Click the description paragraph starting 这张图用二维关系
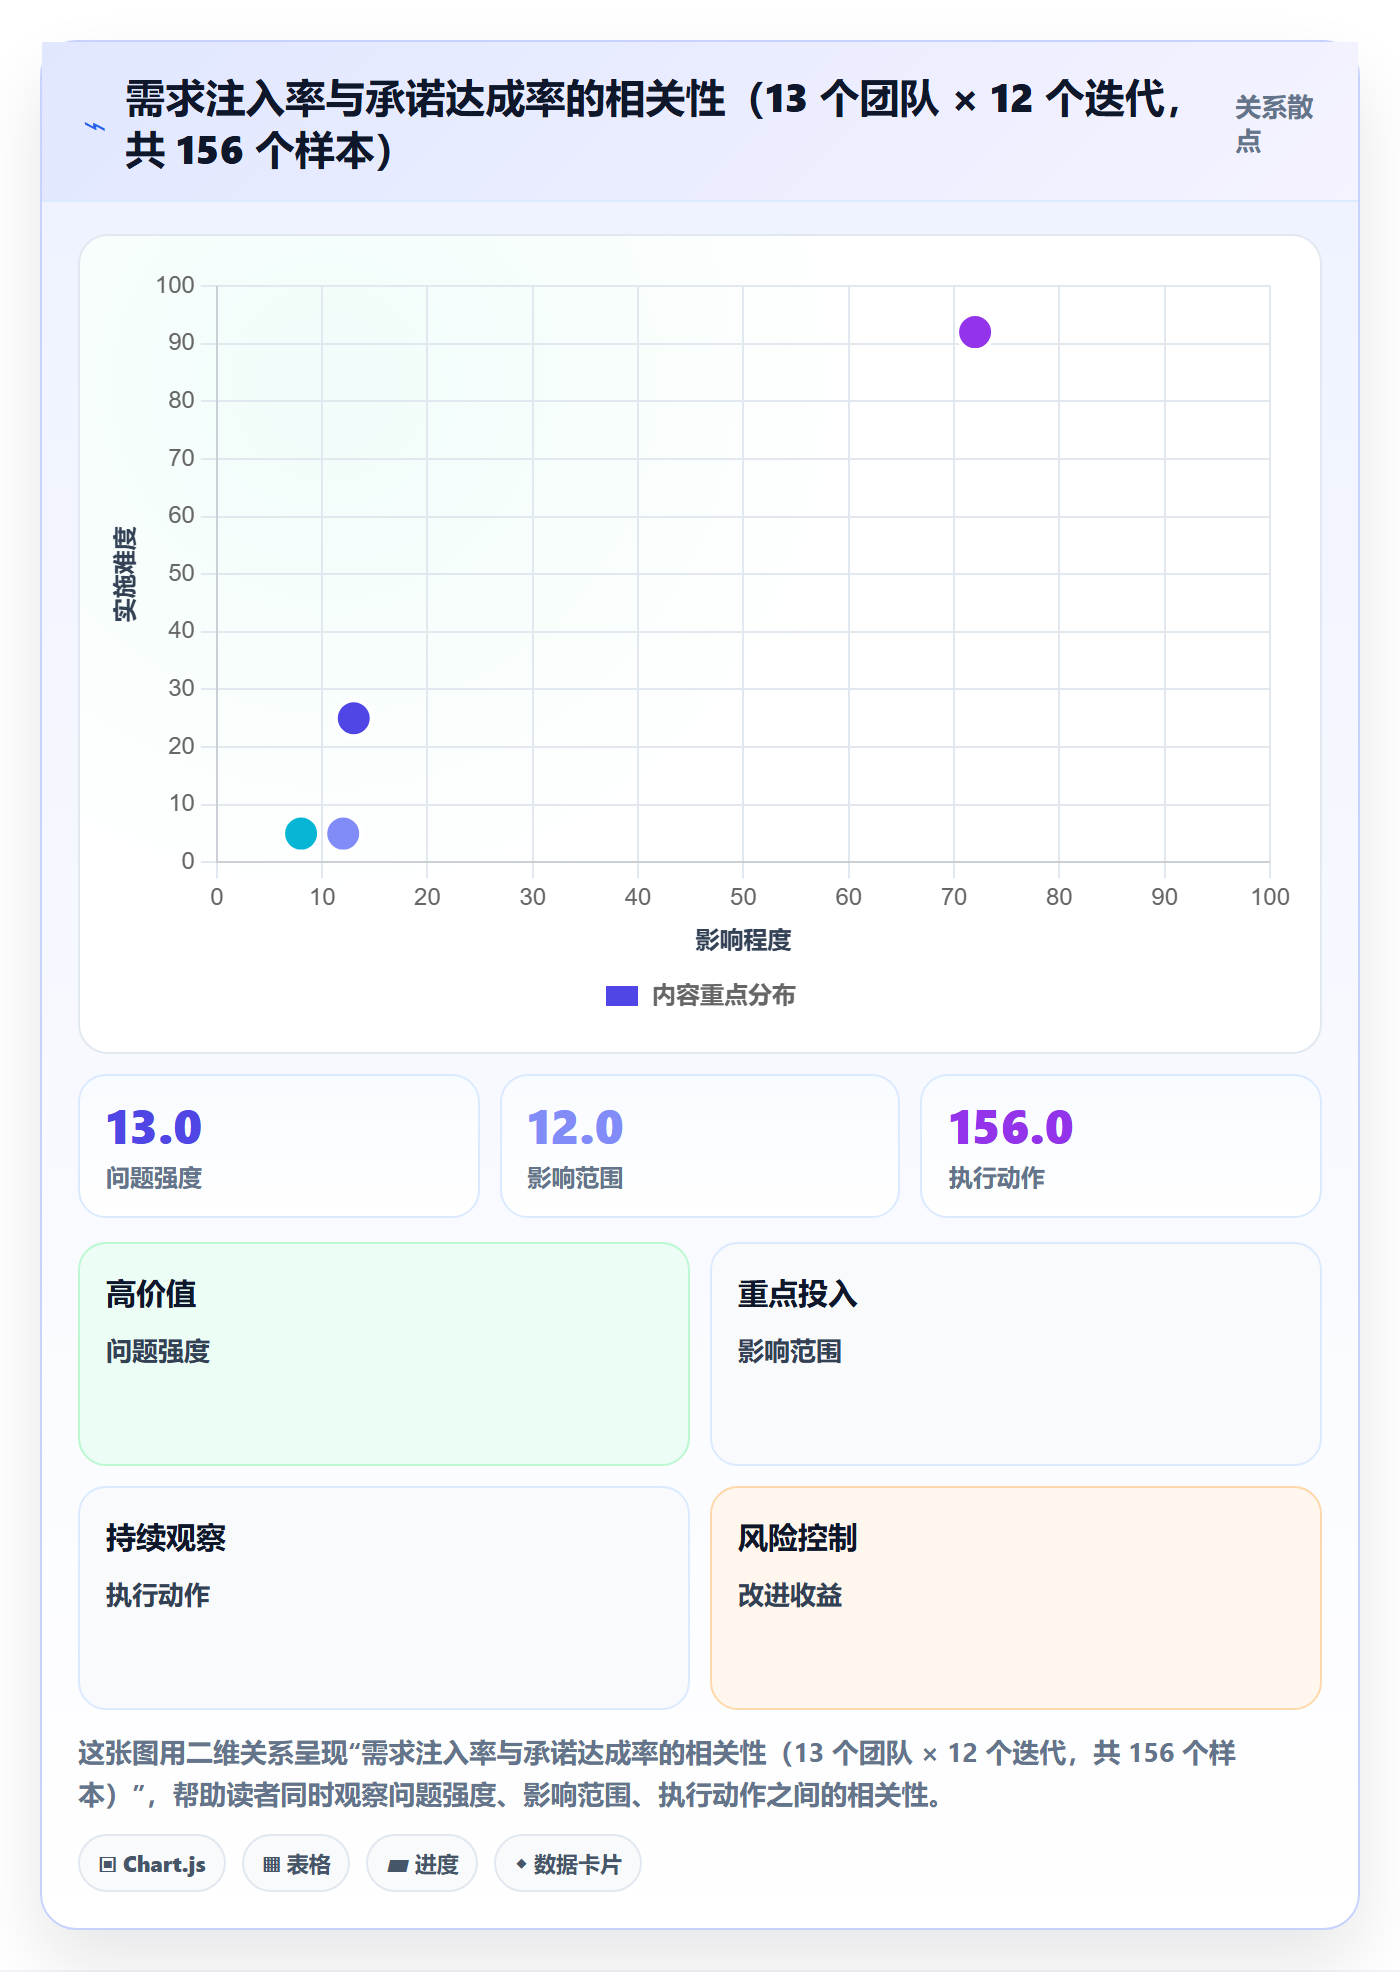 click(x=657, y=1774)
